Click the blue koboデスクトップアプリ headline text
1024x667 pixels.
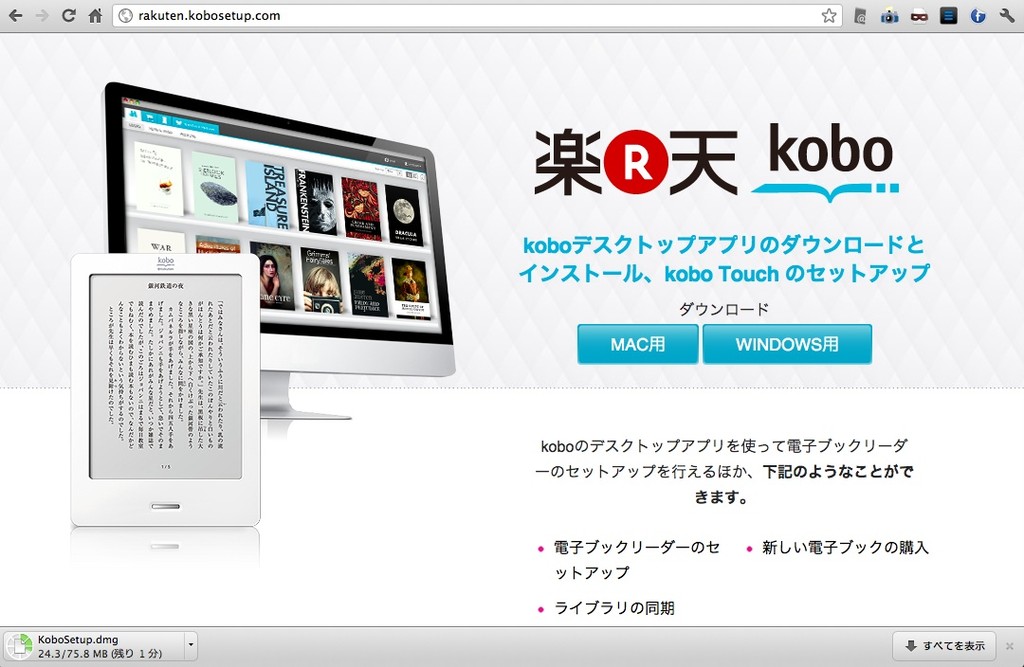pyautogui.click(x=724, y=259)
